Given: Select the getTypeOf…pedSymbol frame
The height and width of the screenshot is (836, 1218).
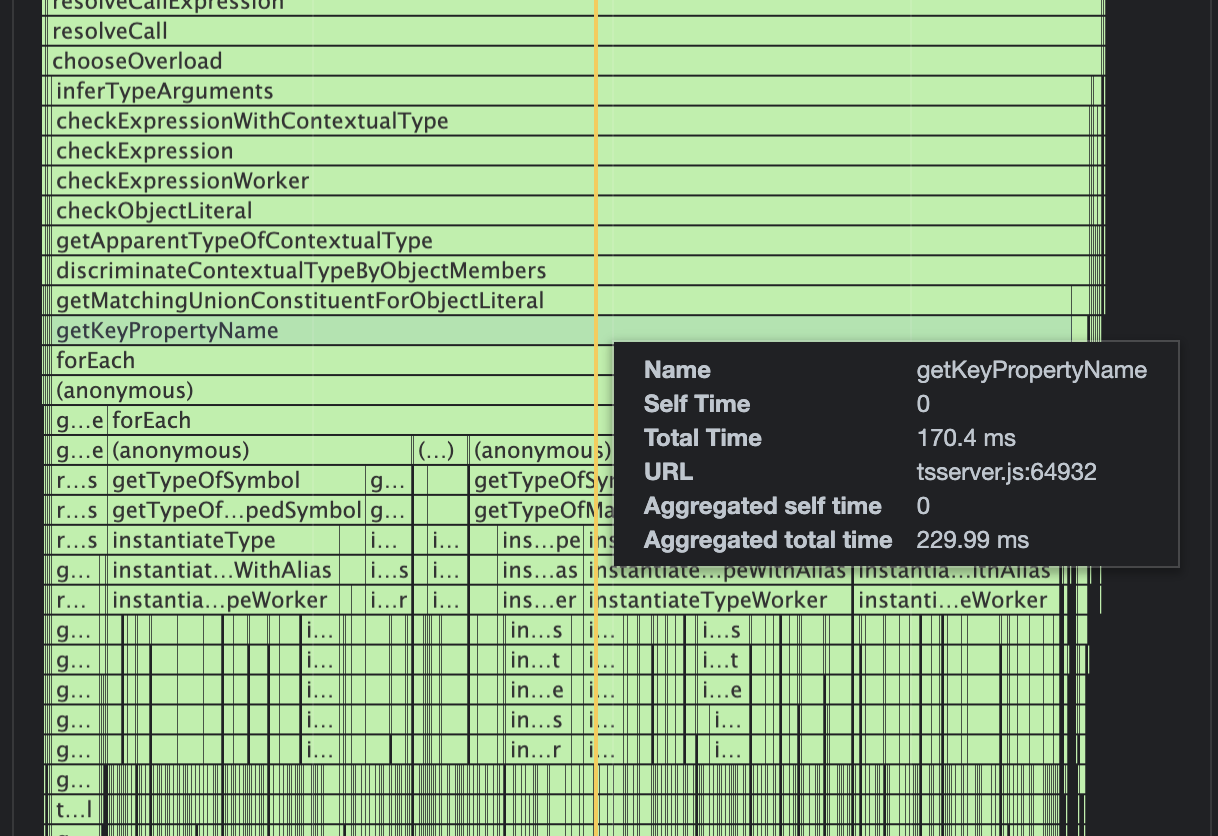Looking at the screenshot, I should pyautogui.click(x=237, y=511).
